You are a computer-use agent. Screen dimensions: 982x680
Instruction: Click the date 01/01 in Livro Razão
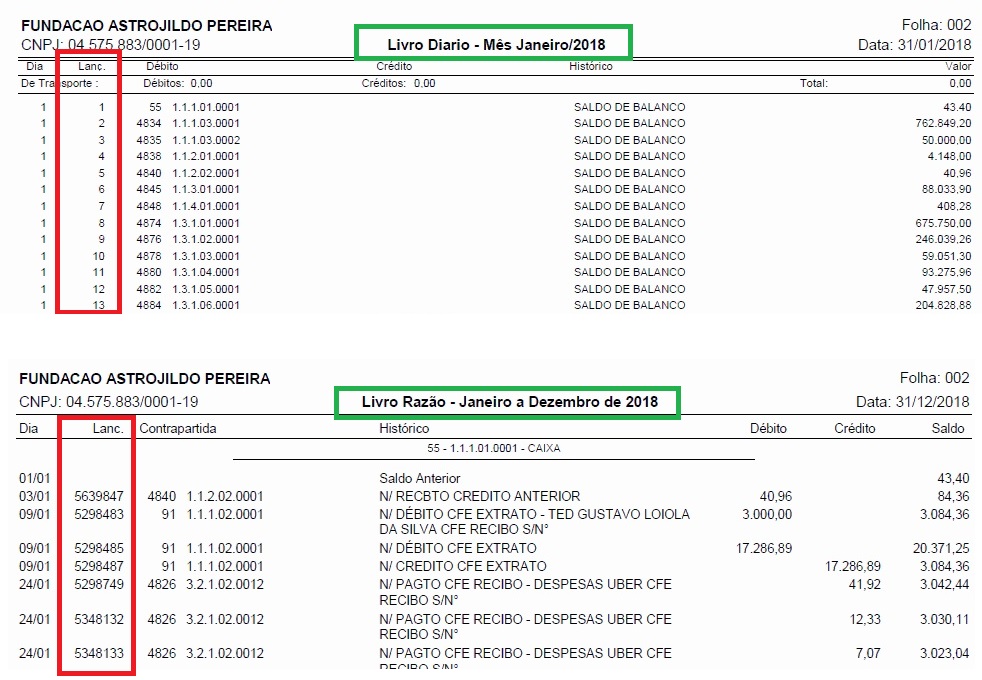pyautogui.click(x=34, y=478)
